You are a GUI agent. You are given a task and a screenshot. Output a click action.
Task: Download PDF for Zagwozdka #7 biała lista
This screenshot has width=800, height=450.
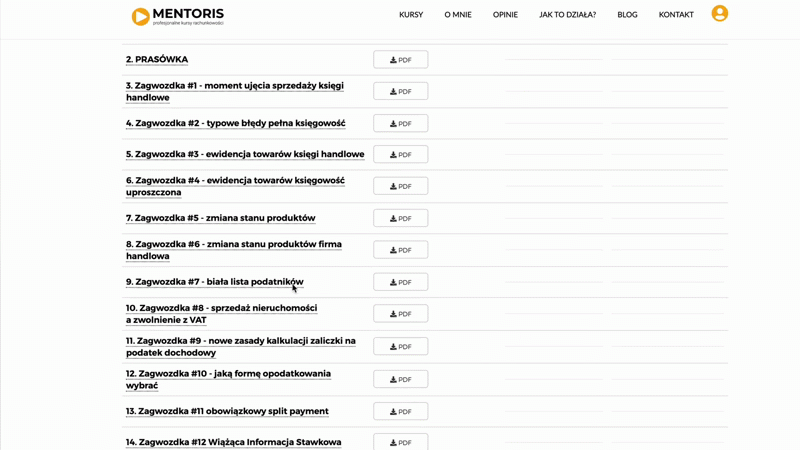401,282
